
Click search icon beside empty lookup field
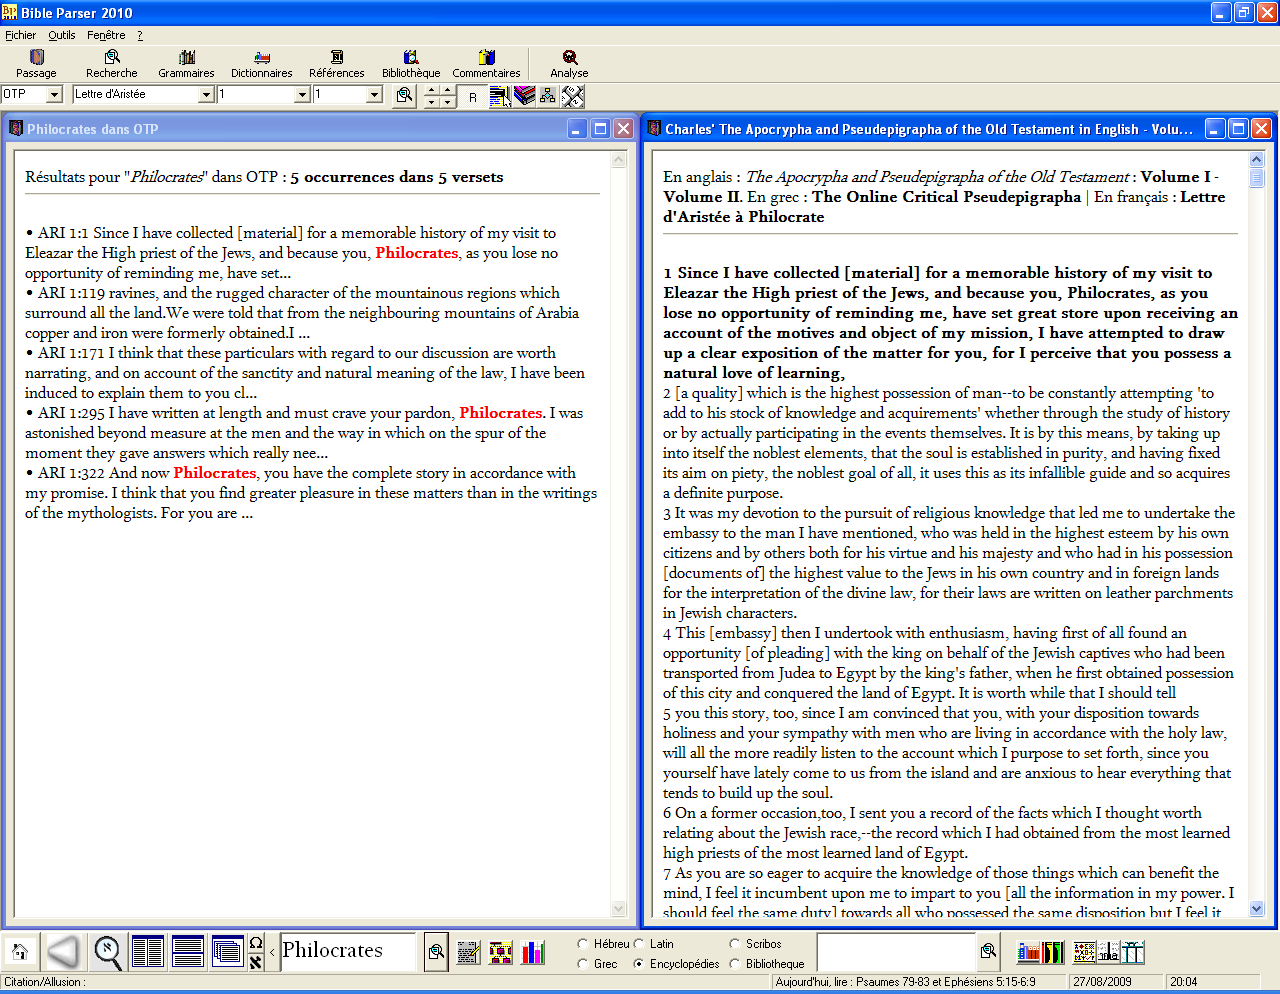(988, 952)
